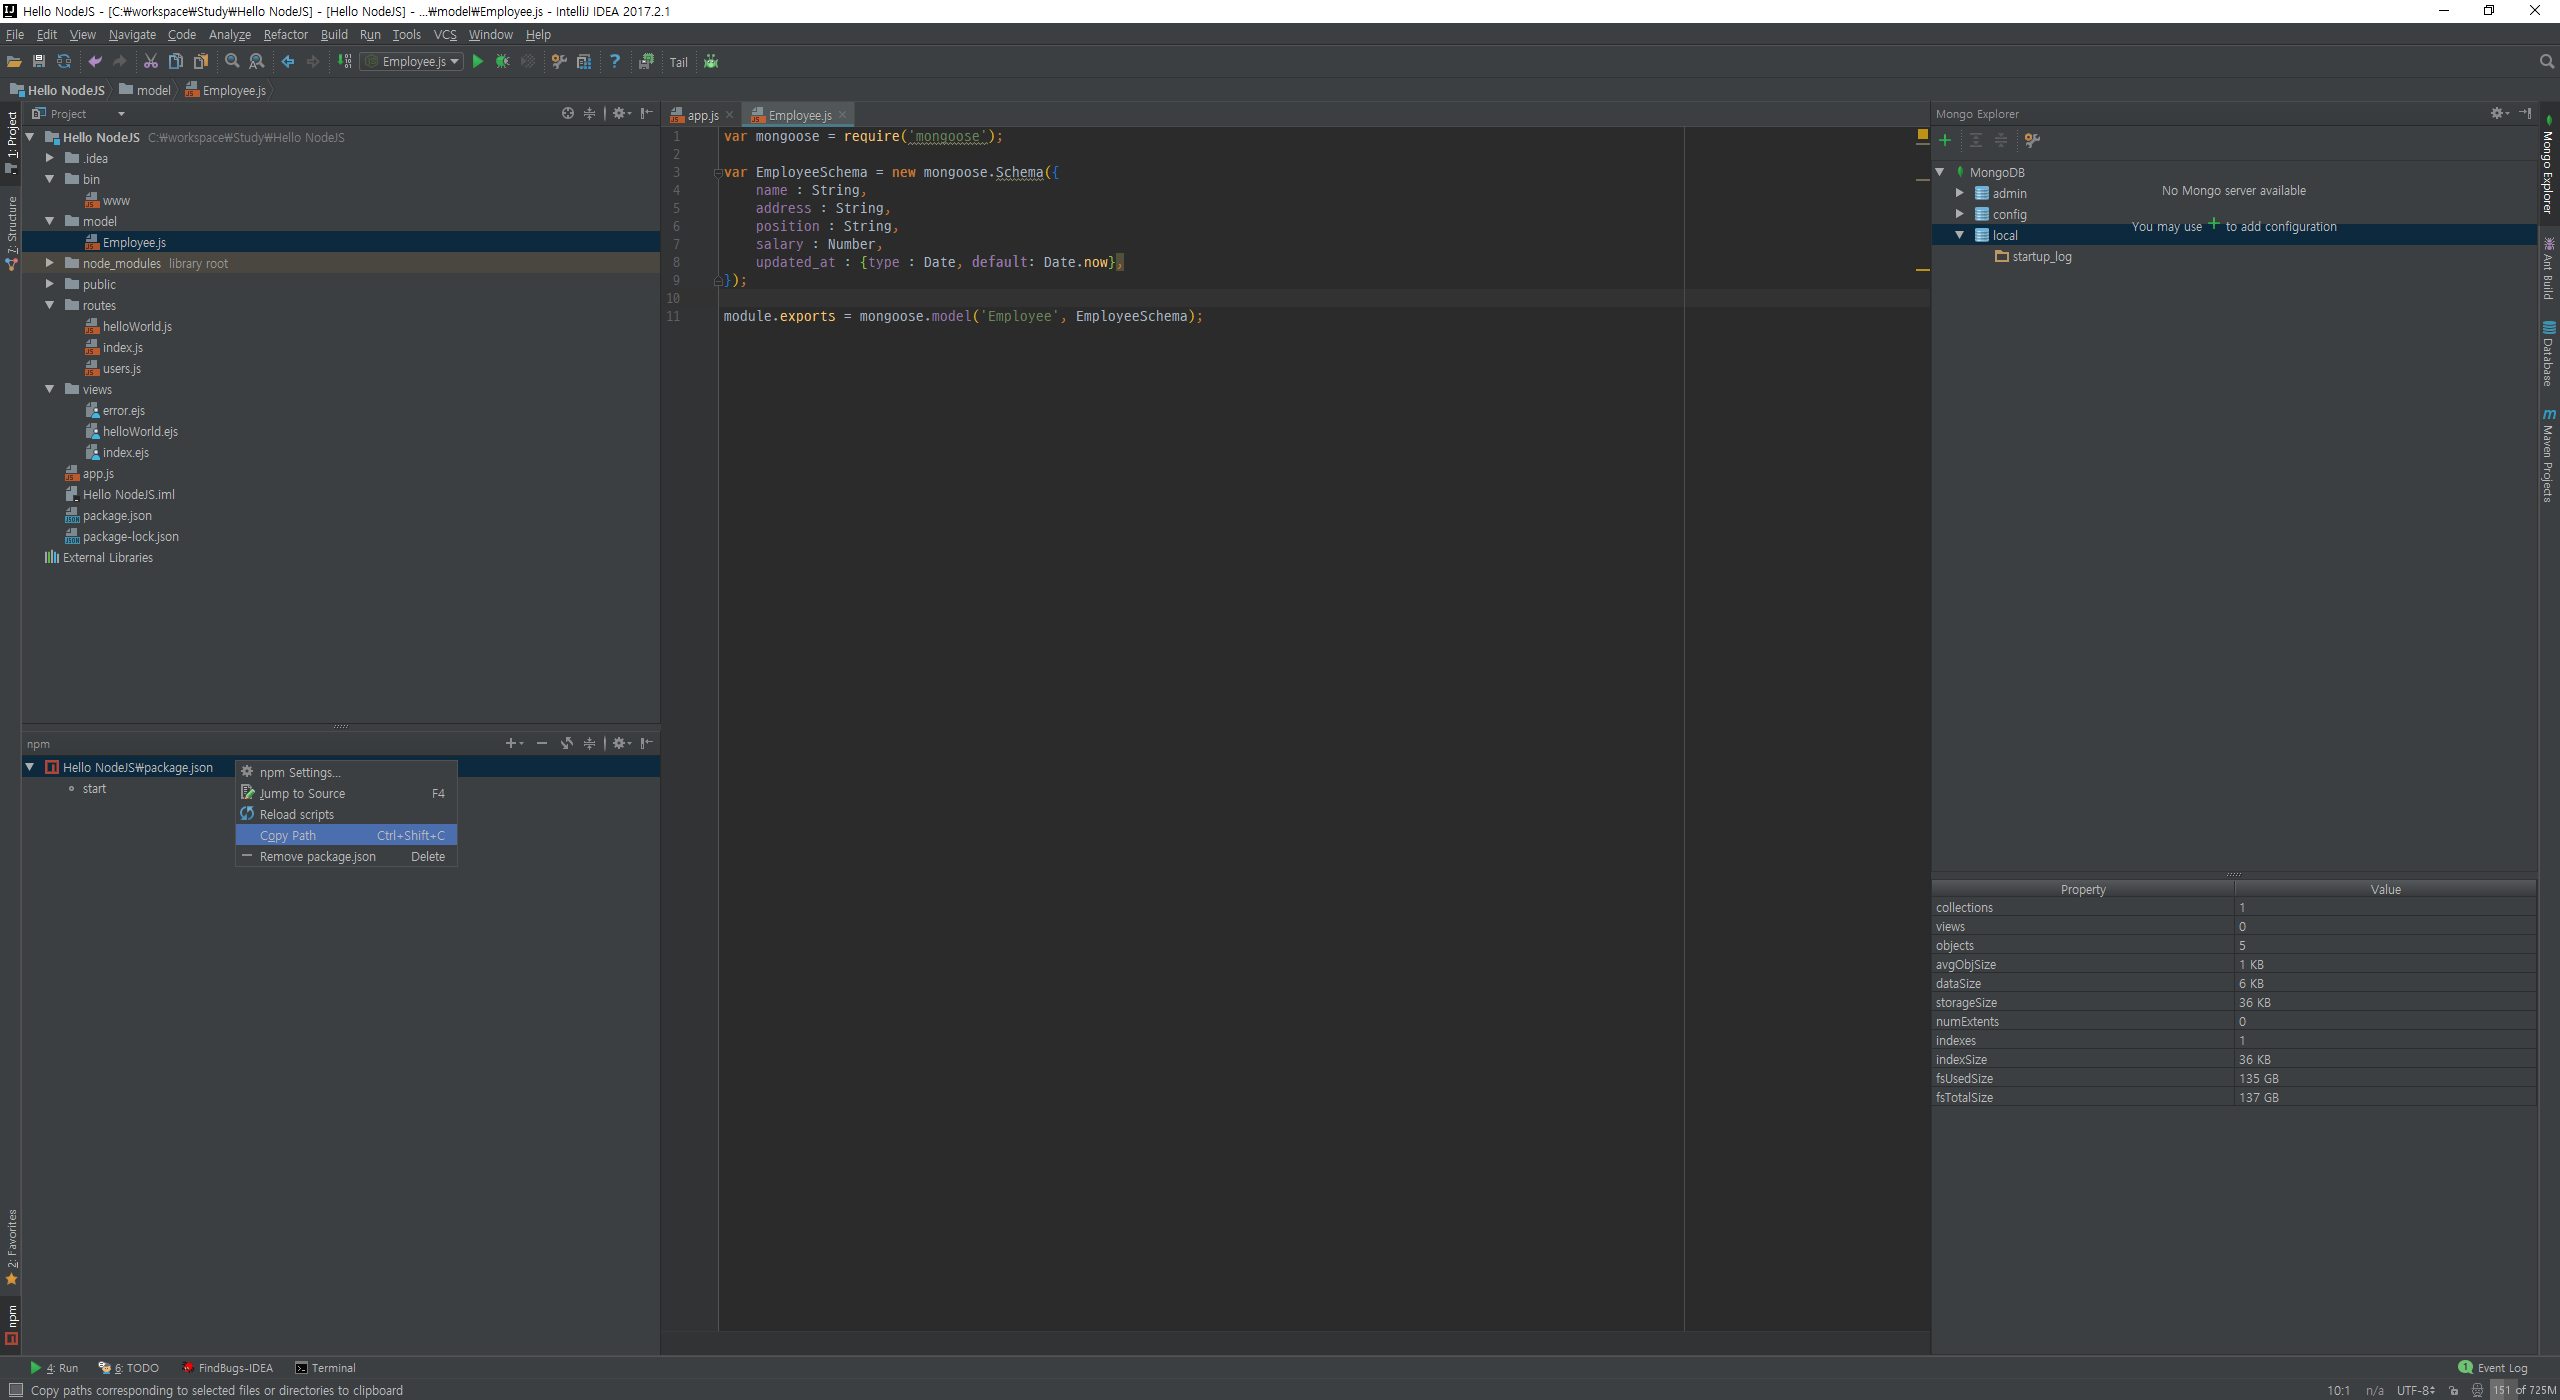Image resolution: width=2560 pixels, height=1400 pixels.
Task: Expand the admin database node
Action: (1960, 193)
